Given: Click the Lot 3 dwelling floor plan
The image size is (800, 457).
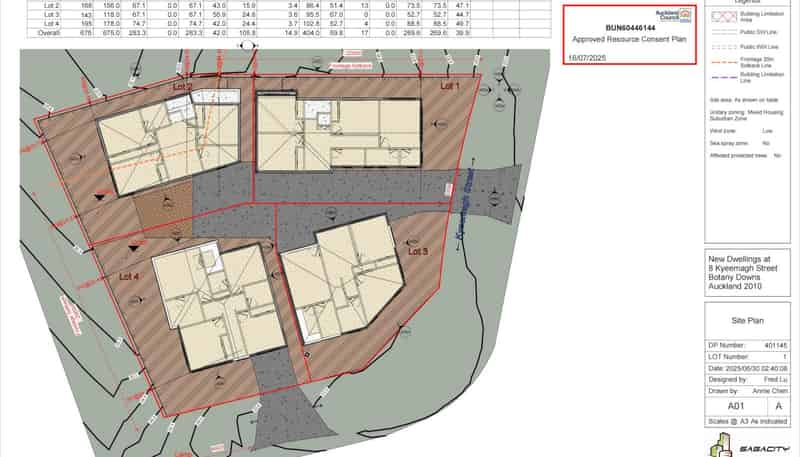Looking at the screenshot, I should coord(343,280).
